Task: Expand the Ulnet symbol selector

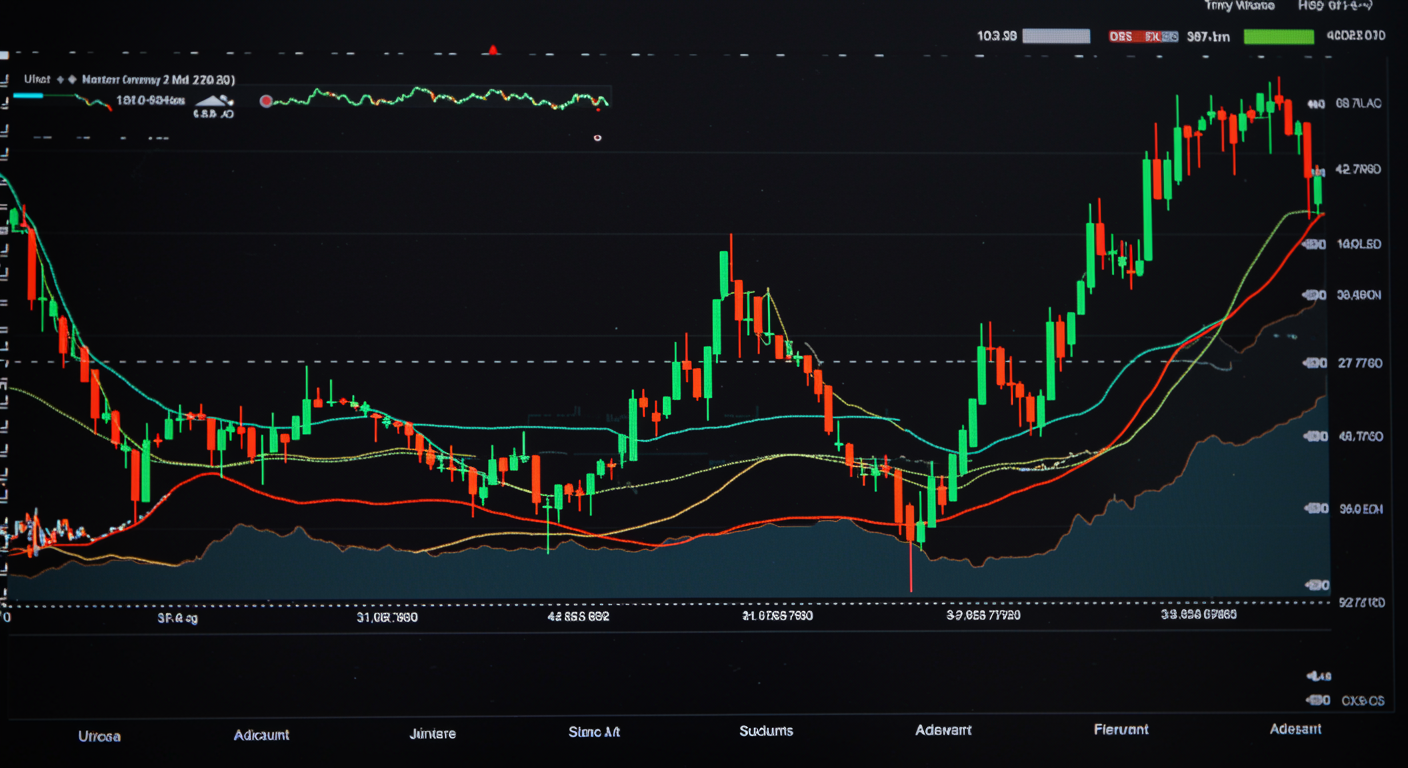Action: [x=36, y=78]
